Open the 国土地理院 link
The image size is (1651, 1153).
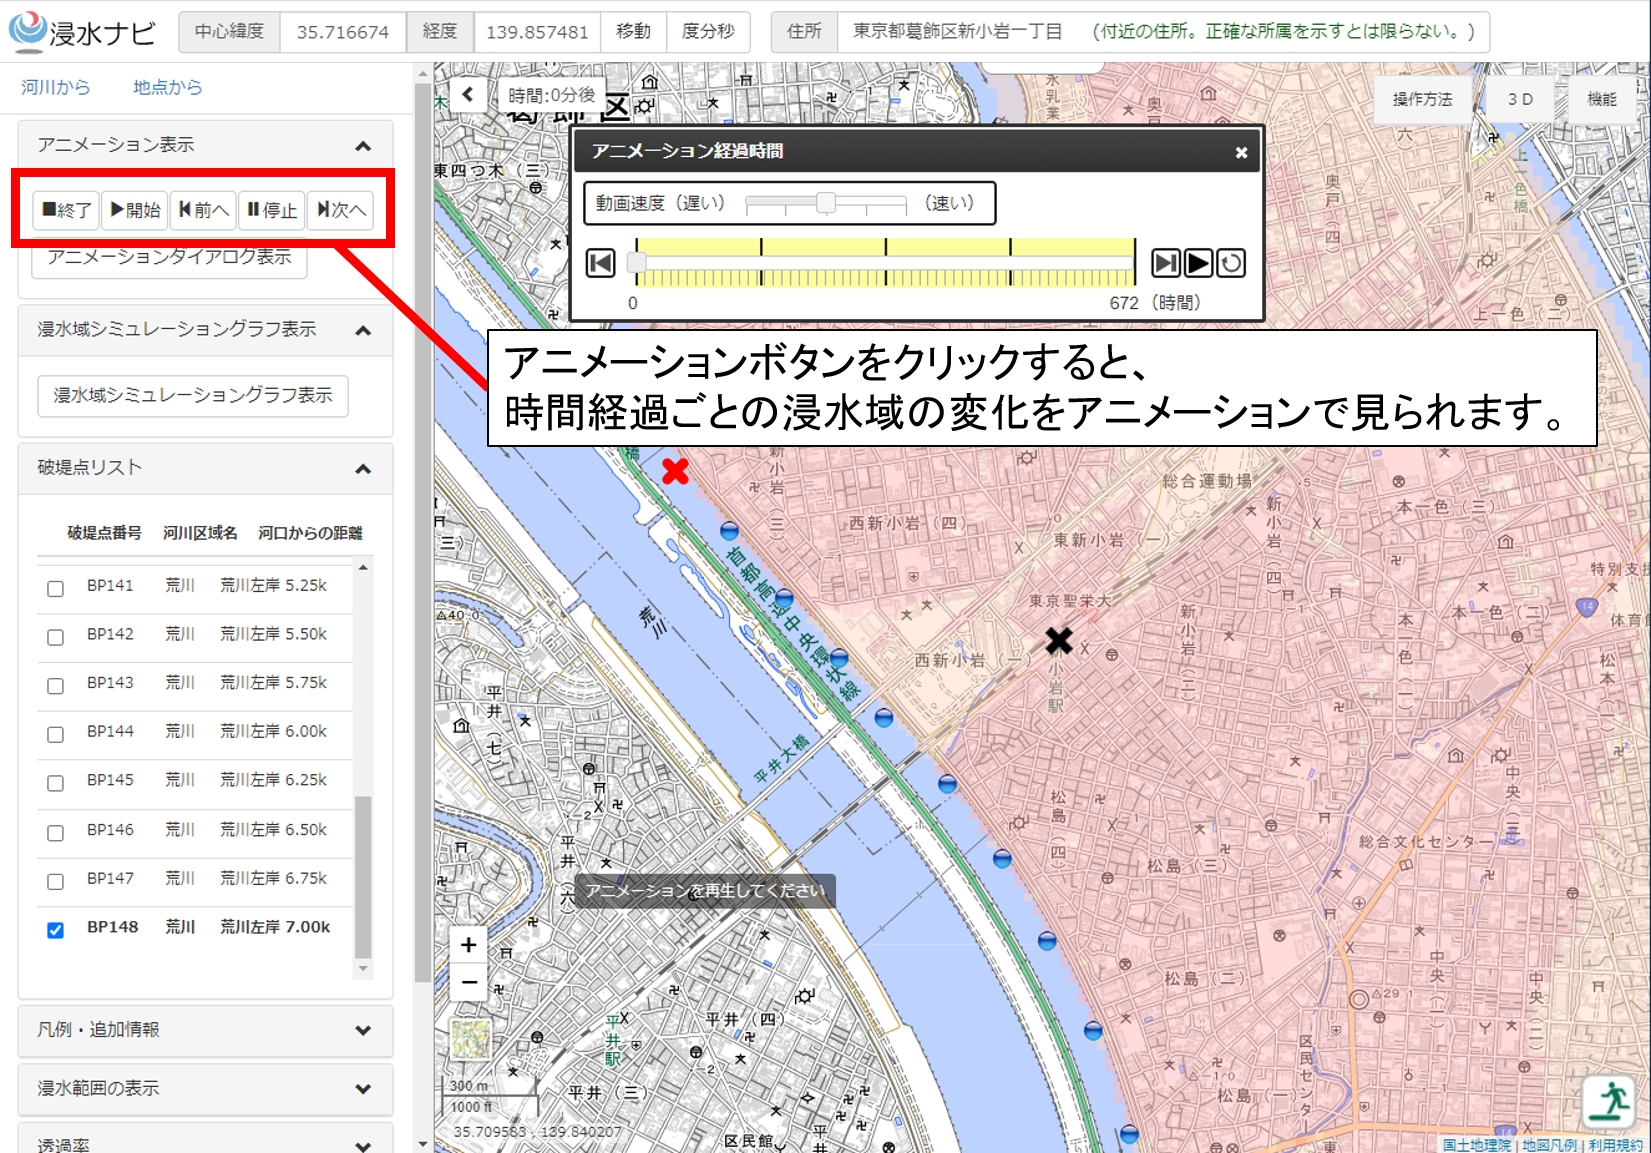click(x=1476, y=1145)
